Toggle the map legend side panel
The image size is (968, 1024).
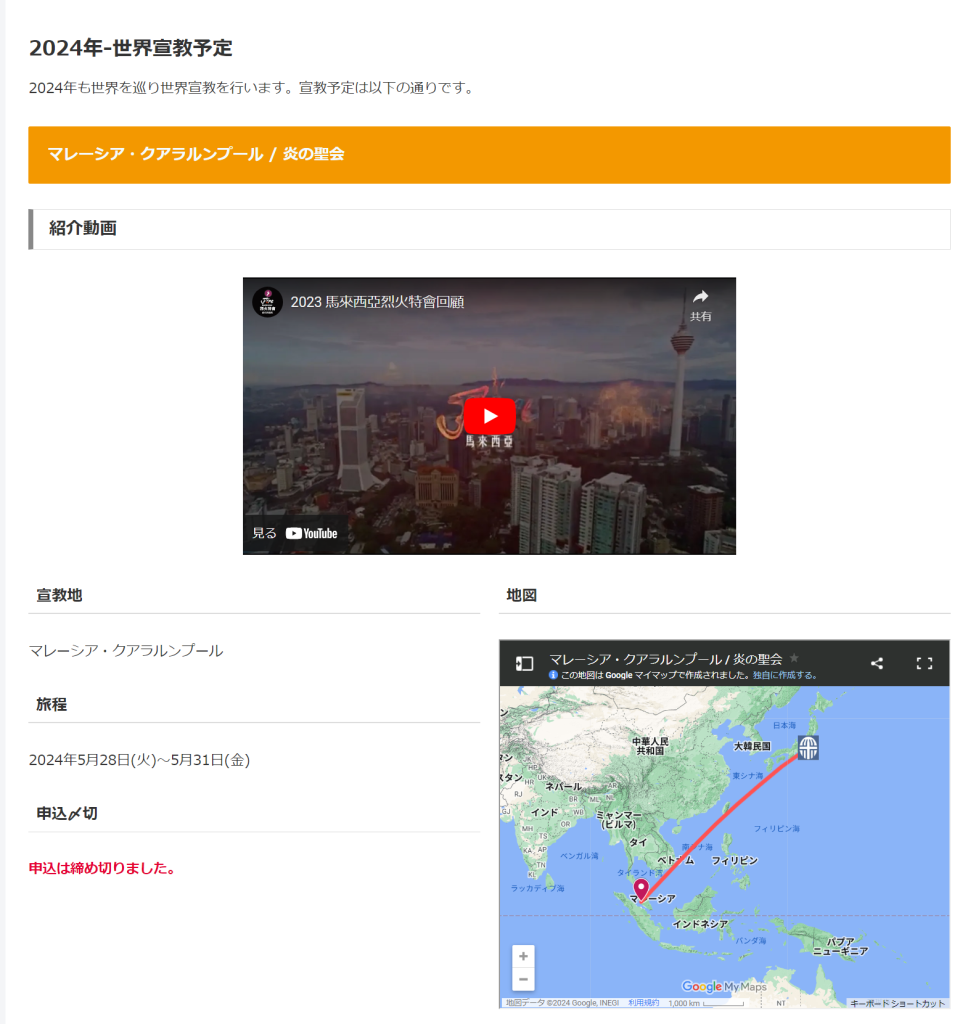pyautogui.click(x=524, y=663)
